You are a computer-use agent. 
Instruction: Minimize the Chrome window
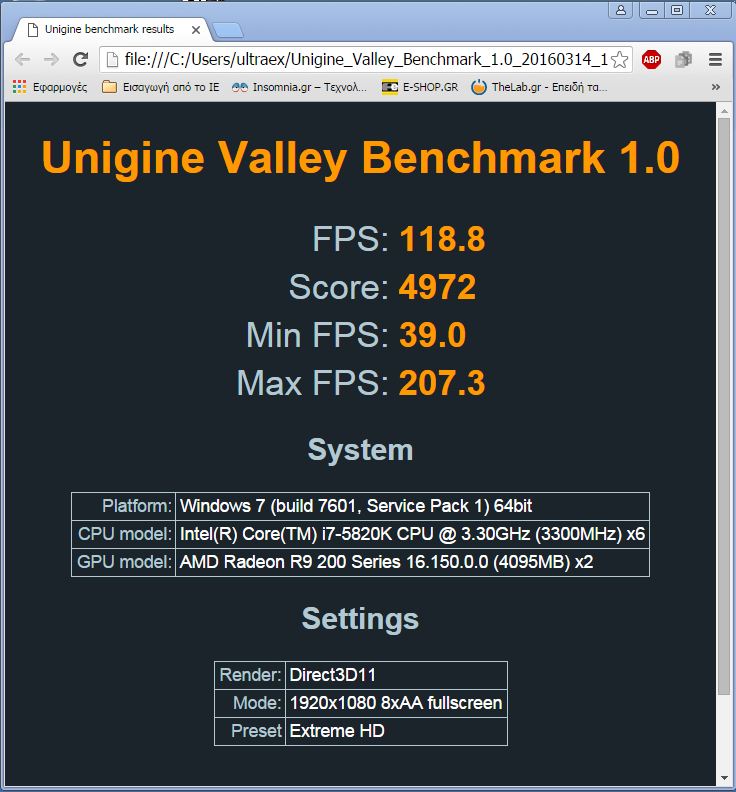[652, 10]
